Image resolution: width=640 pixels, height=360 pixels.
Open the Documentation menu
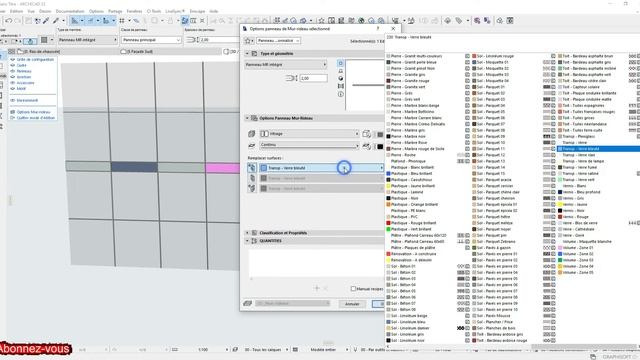[70, 11]
